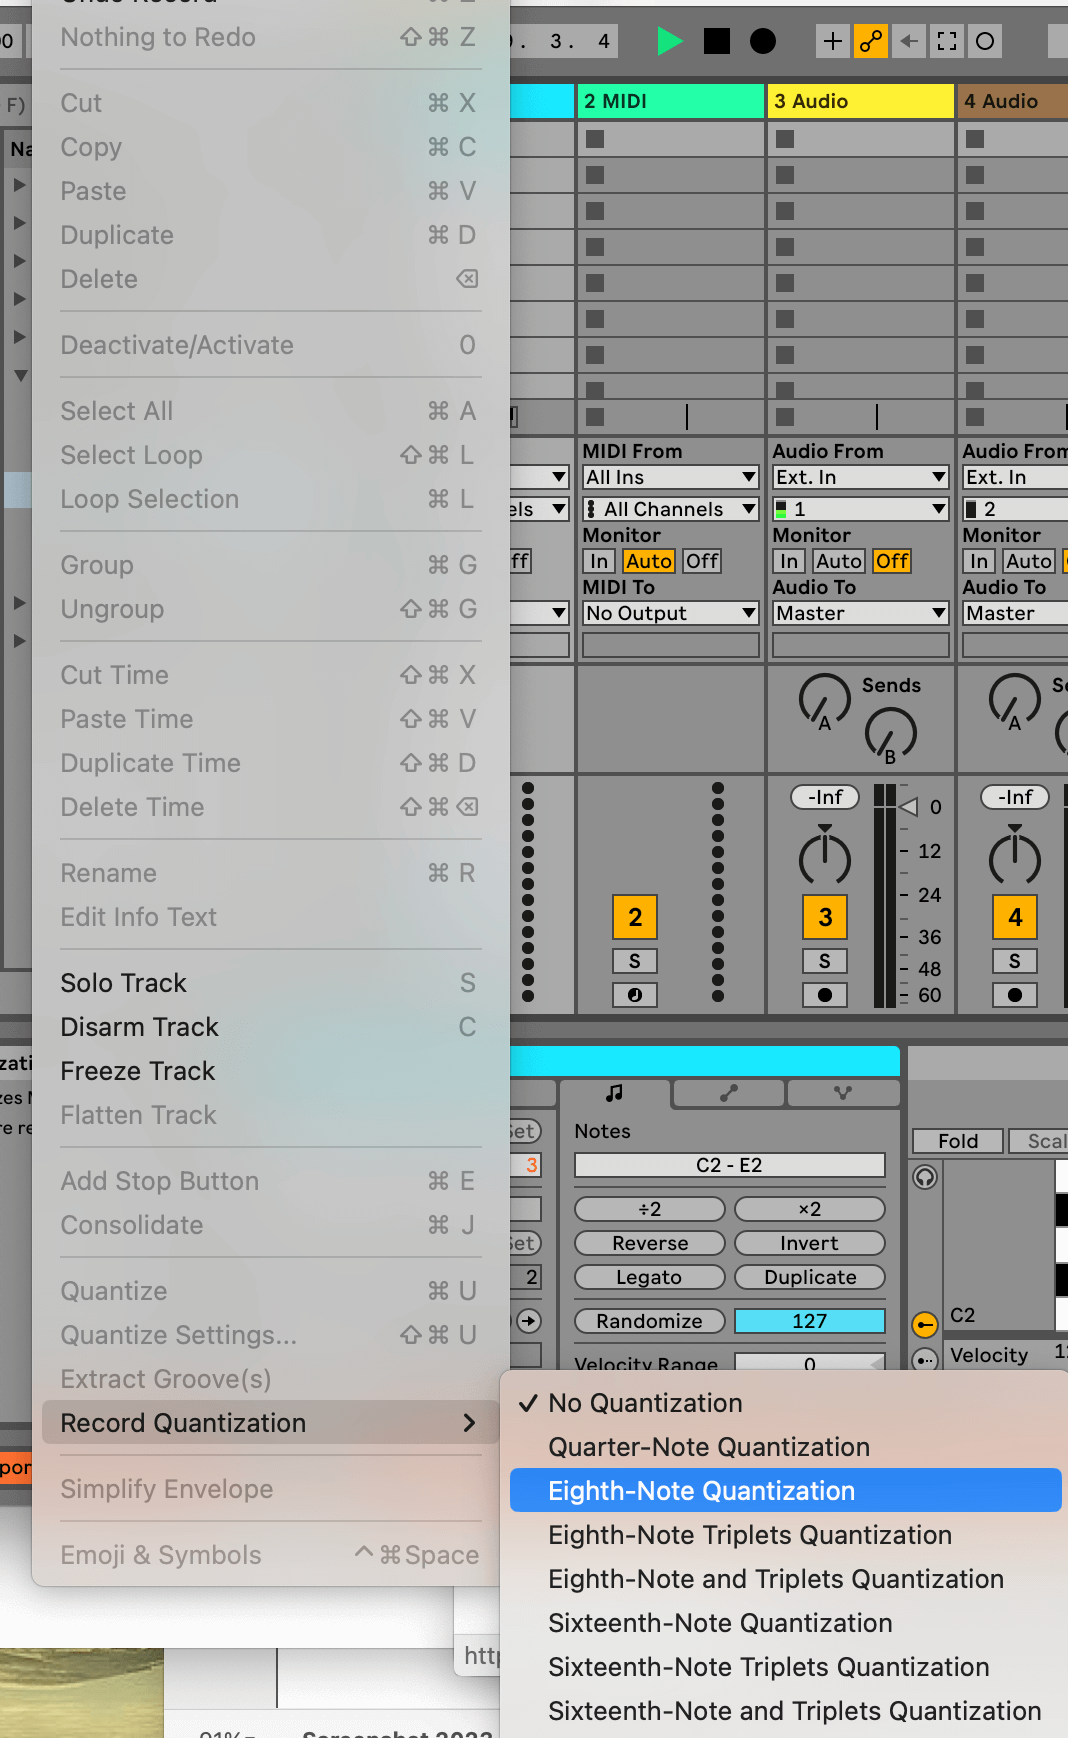The width and height of the screenshot is (1068, 1738).
Task: Open input channel 1 dropdown on 3 Audio
Action: click(861, 509)
